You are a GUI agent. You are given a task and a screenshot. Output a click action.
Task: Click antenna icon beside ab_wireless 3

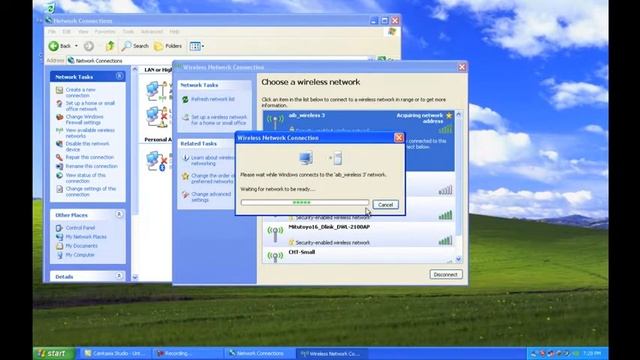(275, 122)
